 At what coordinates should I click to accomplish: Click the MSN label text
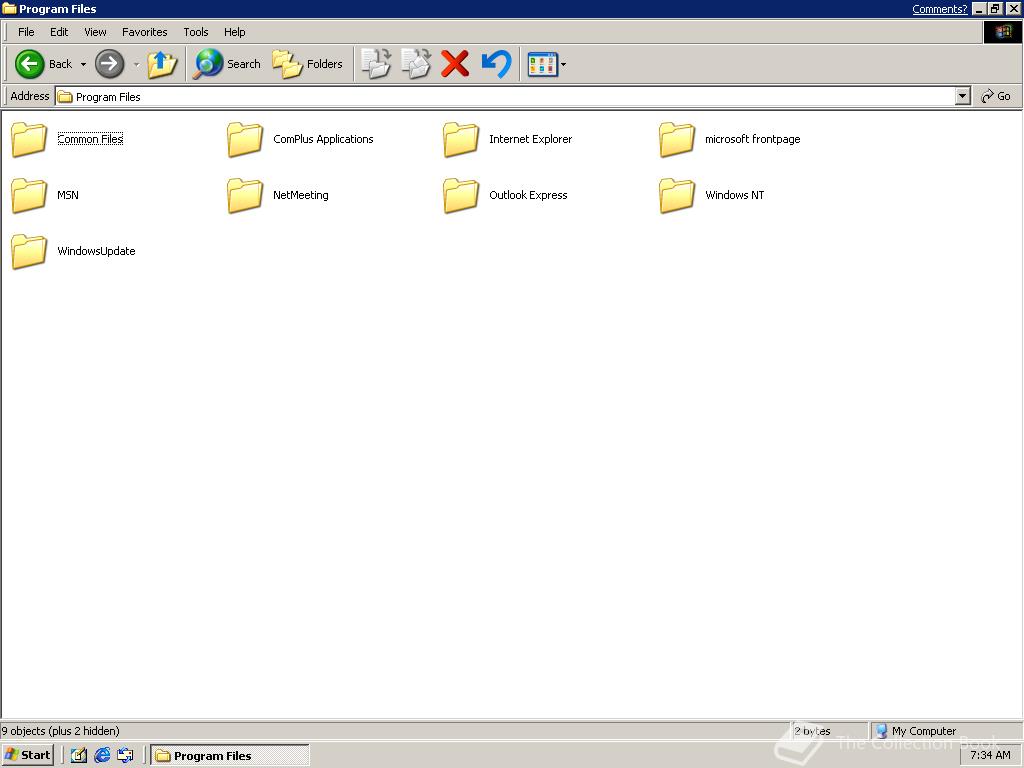pos(68,195)
